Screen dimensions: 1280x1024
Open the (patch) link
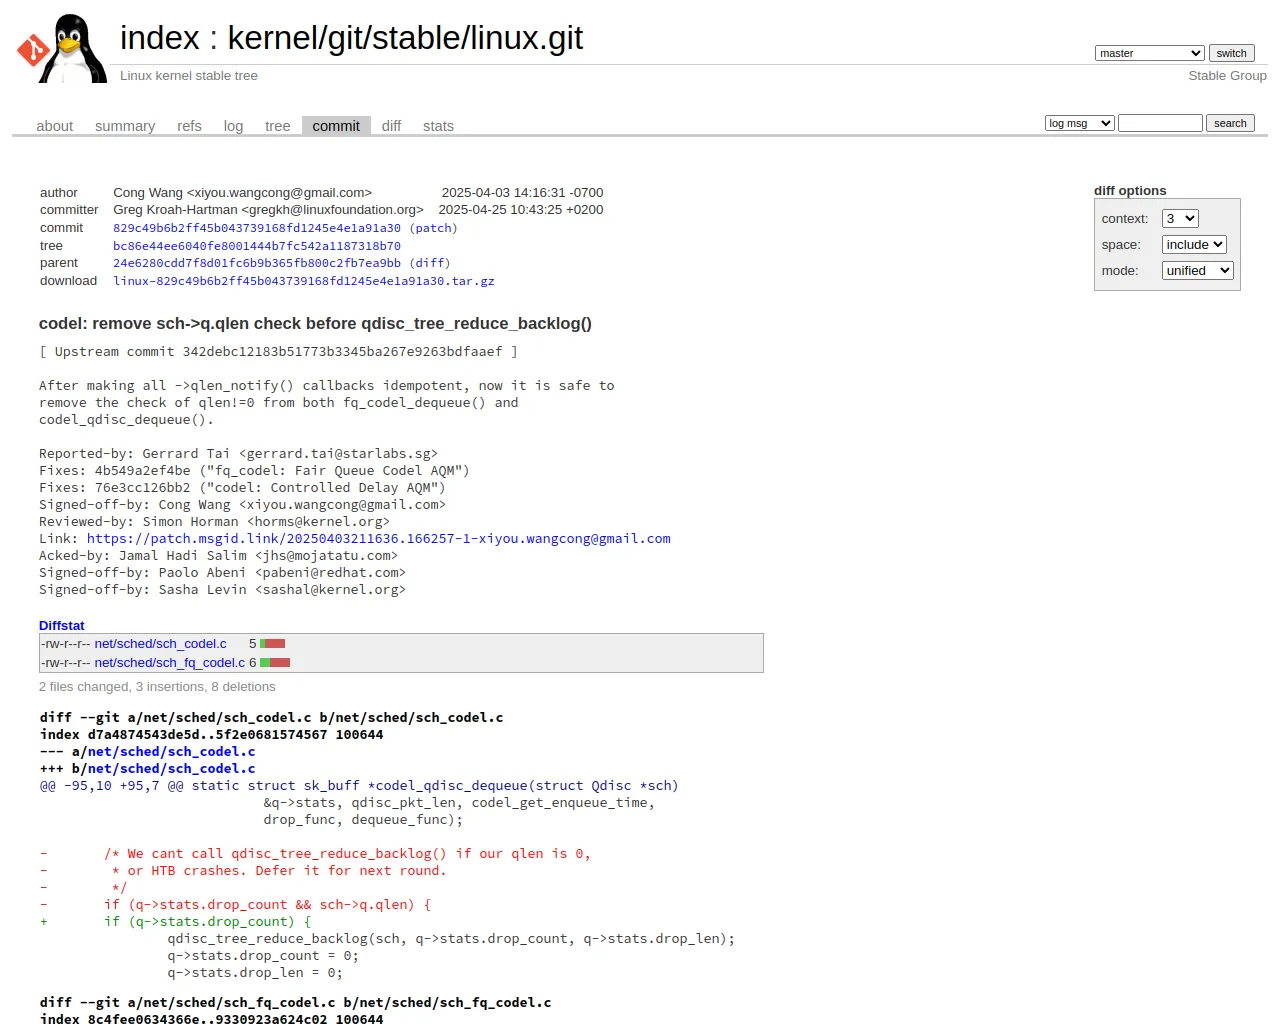click(433, 228)
